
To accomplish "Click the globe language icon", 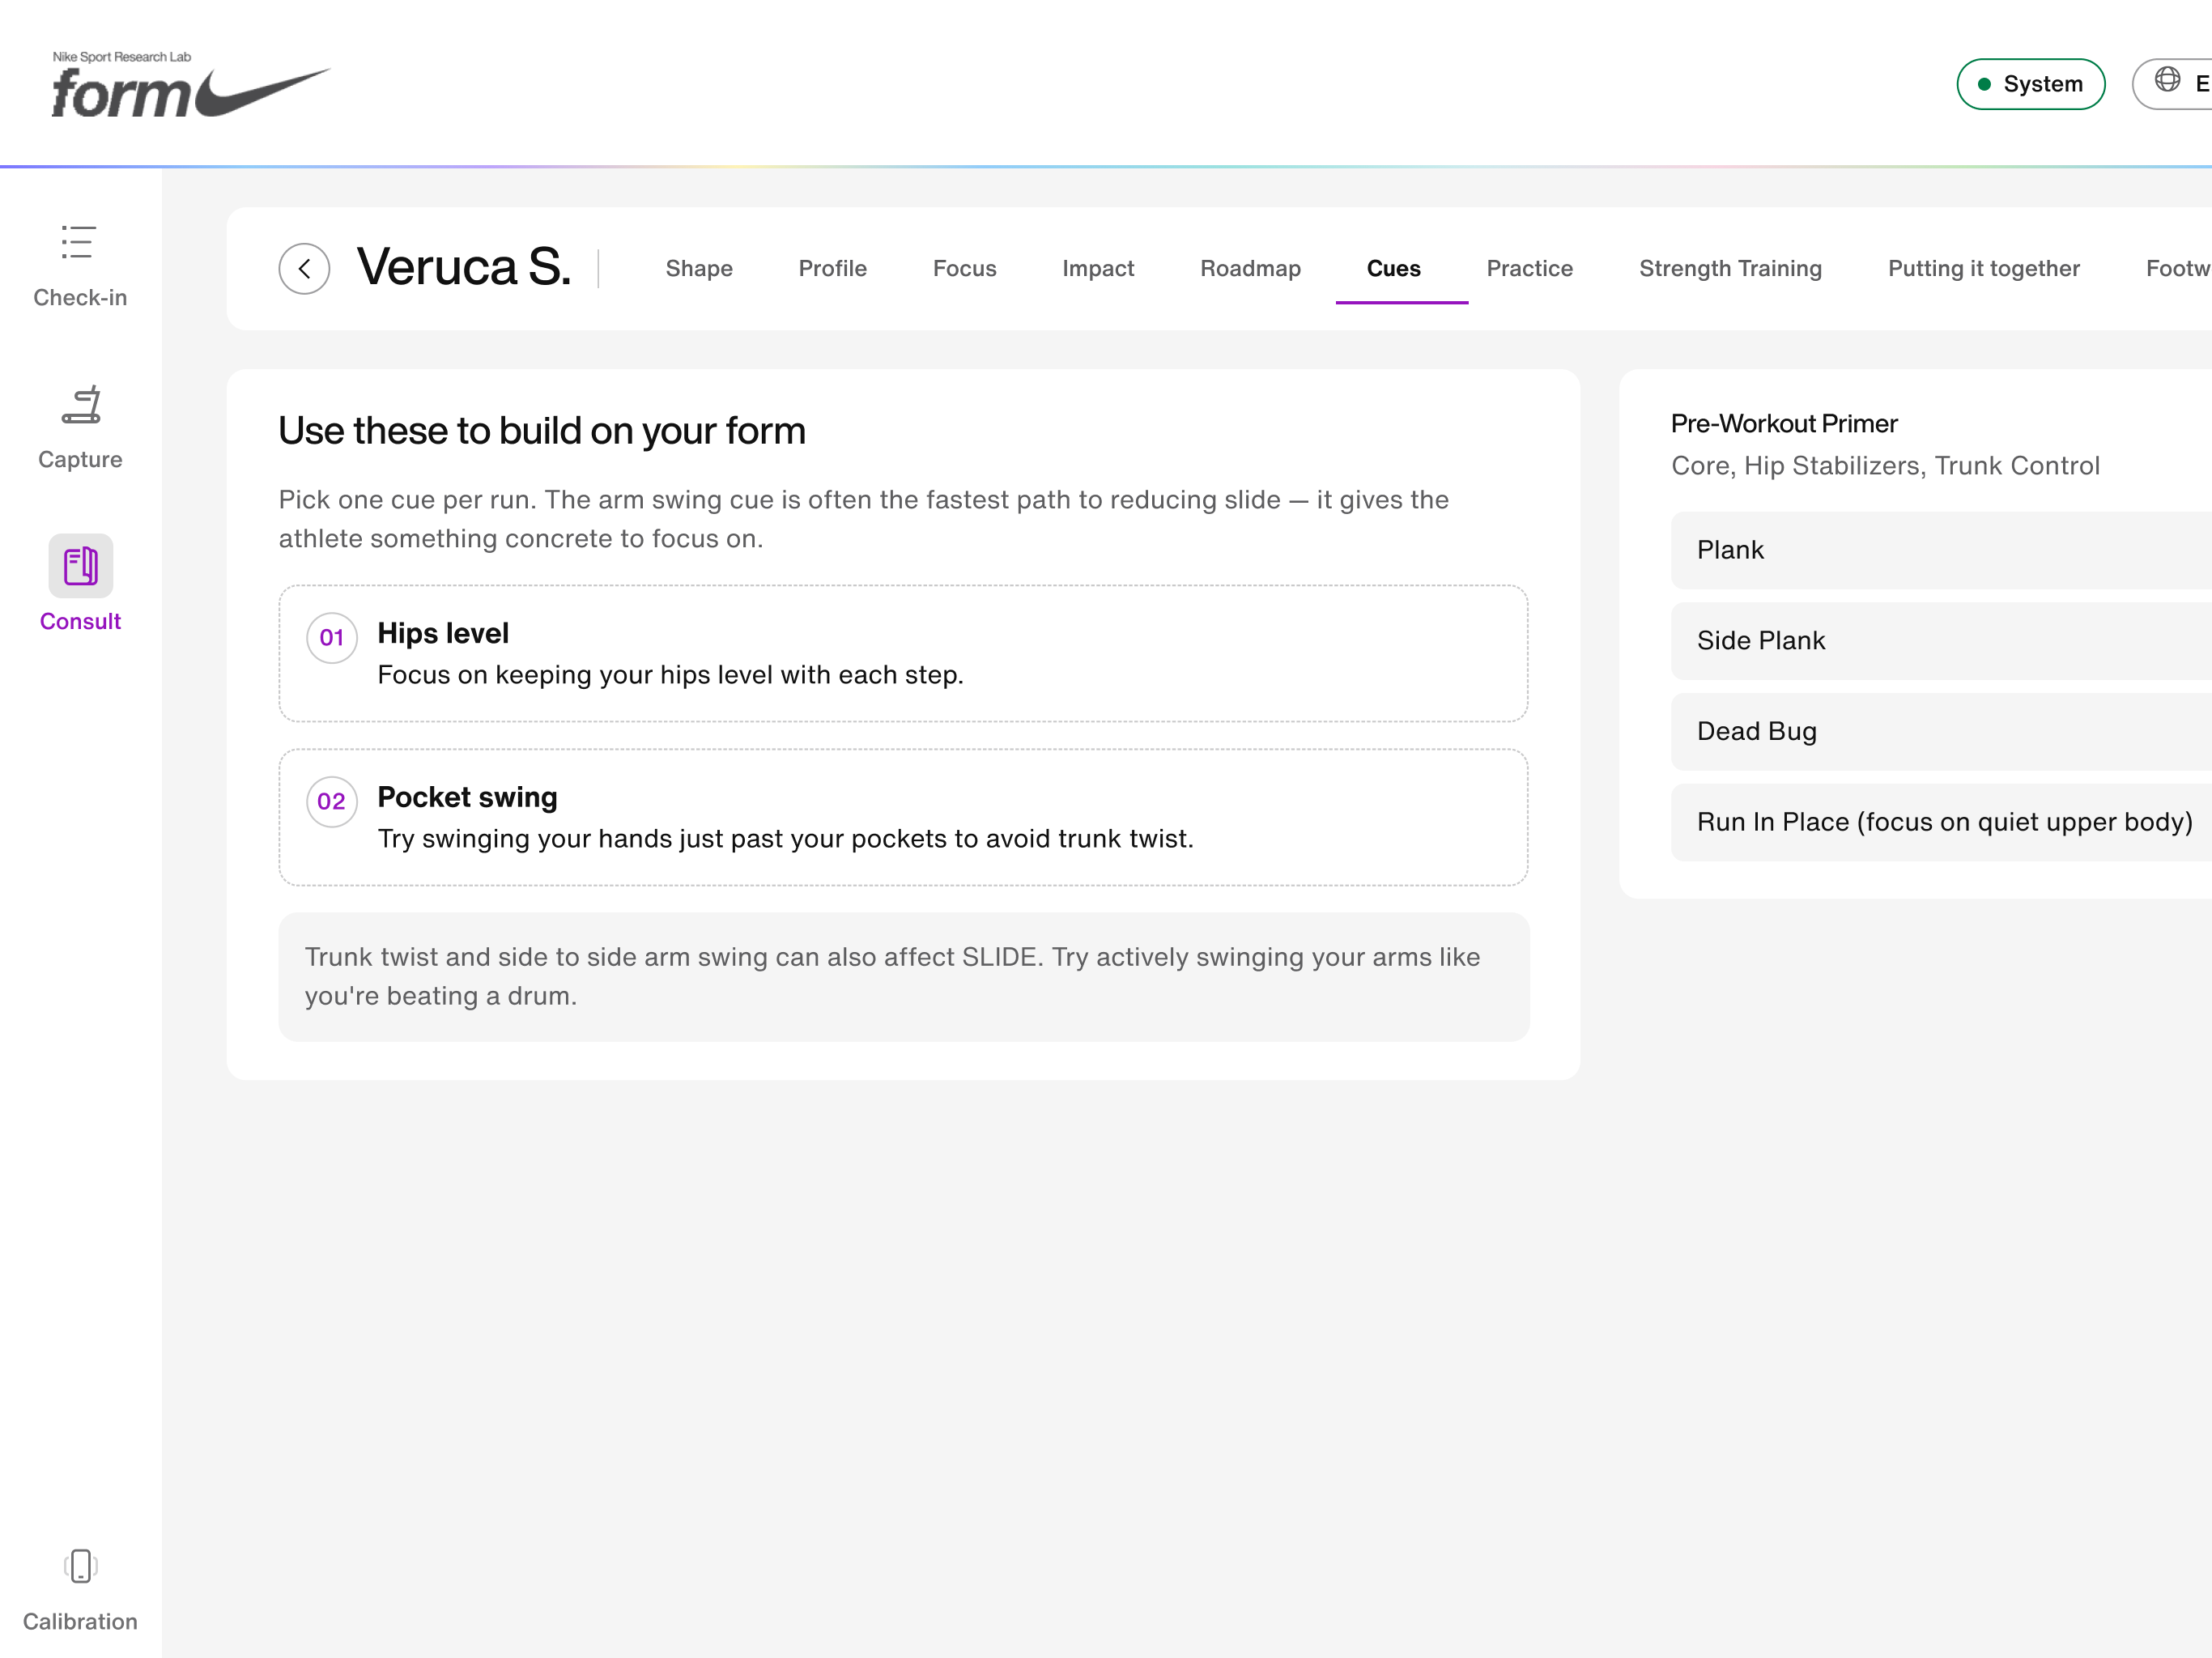I will tap(2167, 80).
